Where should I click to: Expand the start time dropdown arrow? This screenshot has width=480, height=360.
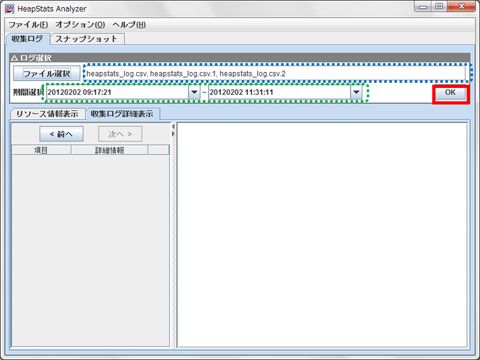pos(194,92)
